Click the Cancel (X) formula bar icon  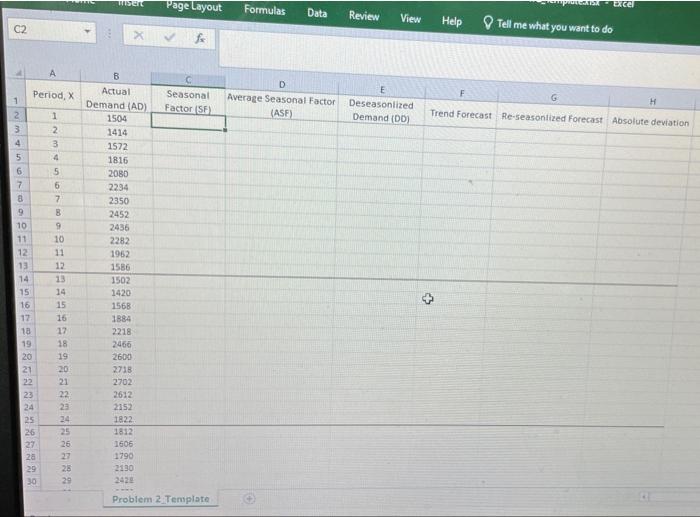[x=139, y=35]
